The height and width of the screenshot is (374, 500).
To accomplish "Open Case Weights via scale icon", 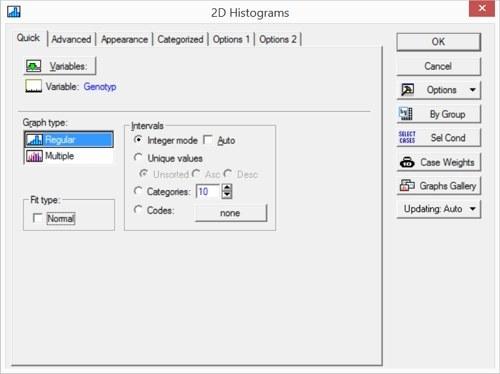I will point(407,162).
